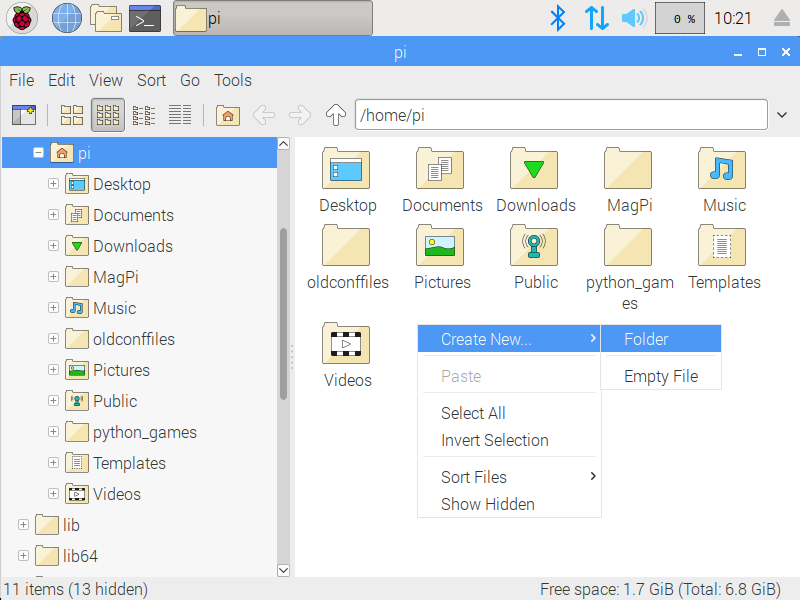Viewport: 800px width, 600px height.
Task: Open the Videos folder in the file pane
Action: 347,346
